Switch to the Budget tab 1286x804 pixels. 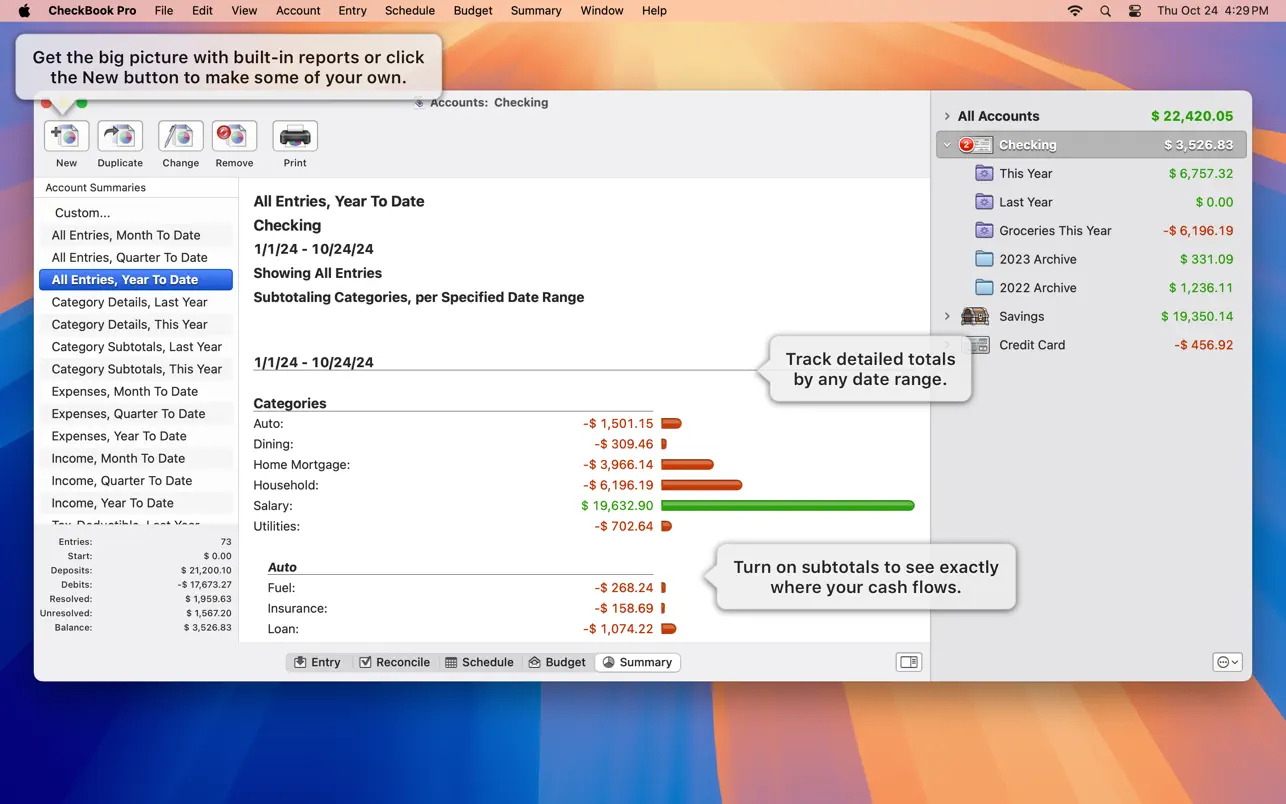(557, 662)
